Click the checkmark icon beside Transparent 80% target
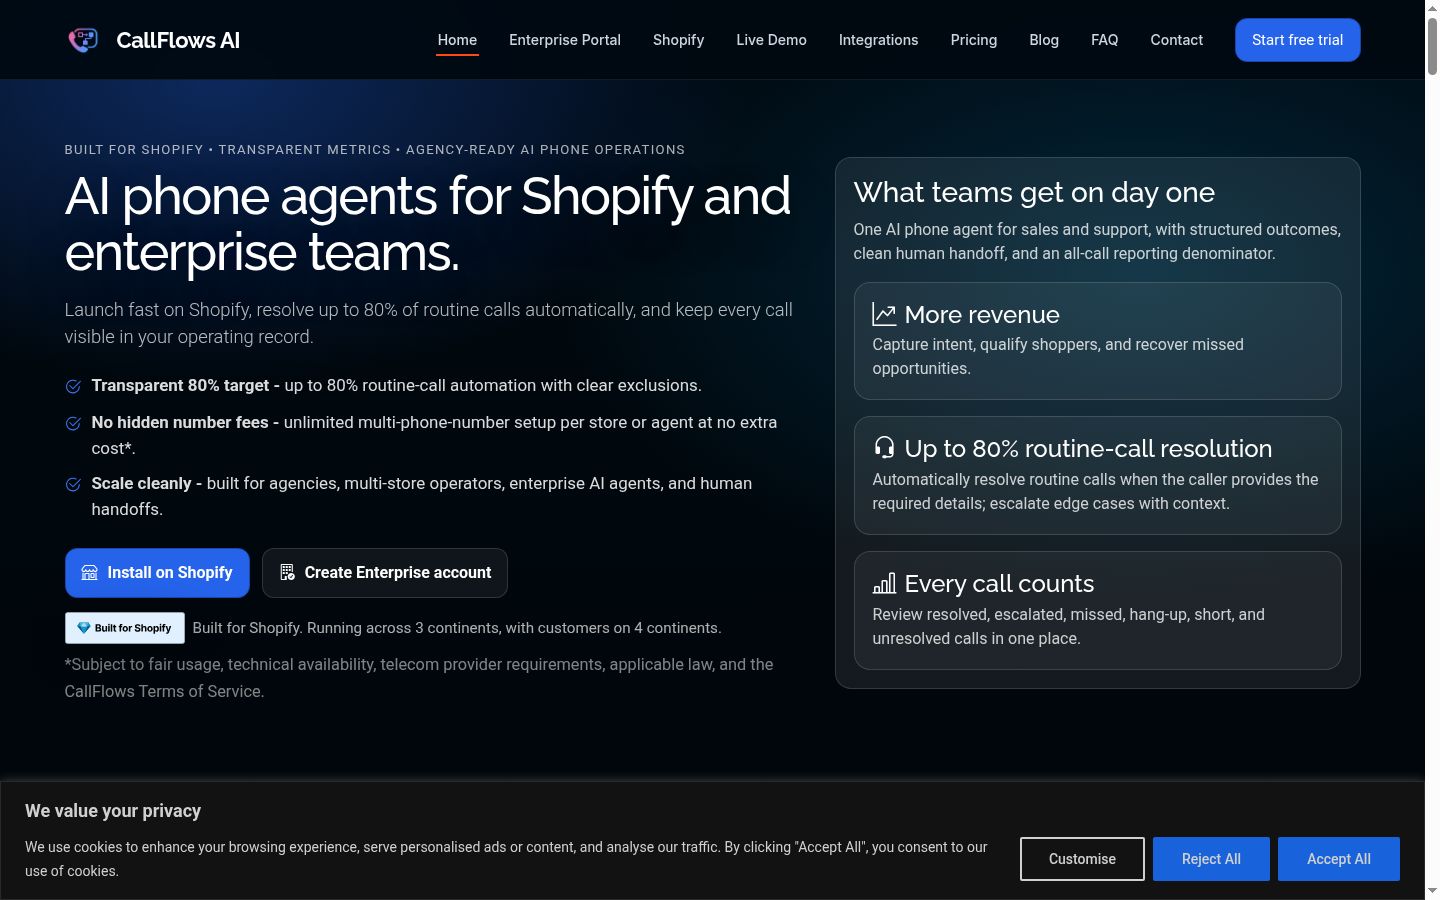This screenshot has width=1440, height=900. pyautogui.click(x=73, y=386)
